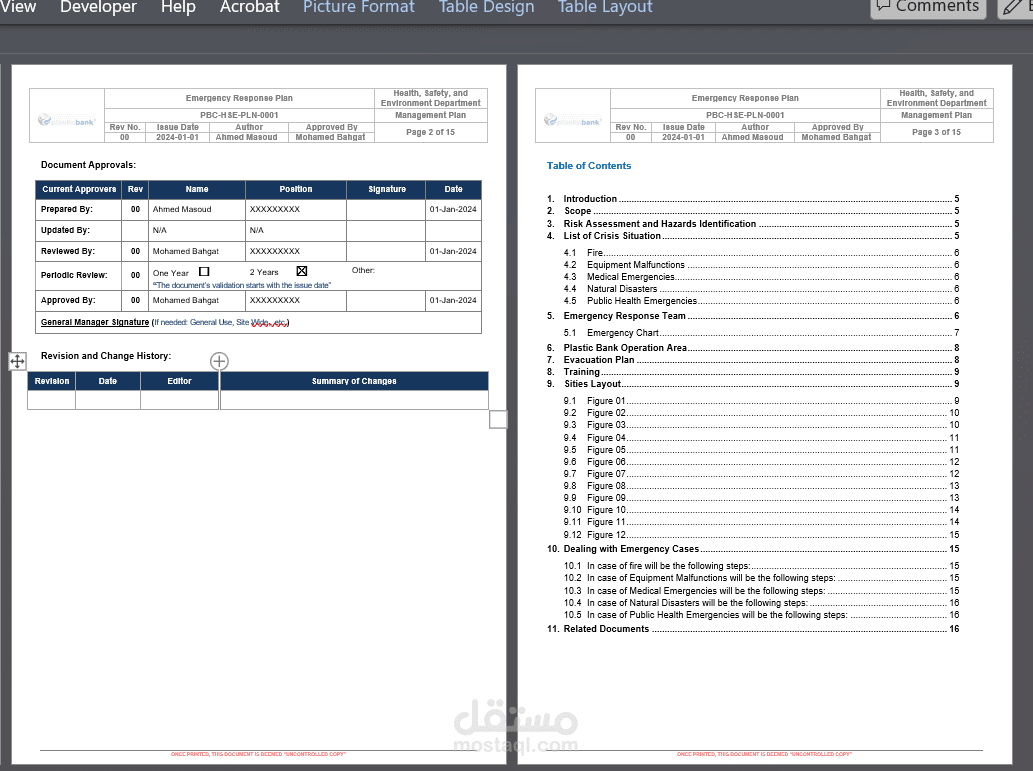Click the empty Summary of Changes cell

pyautogui.click(x=354, y=400)
